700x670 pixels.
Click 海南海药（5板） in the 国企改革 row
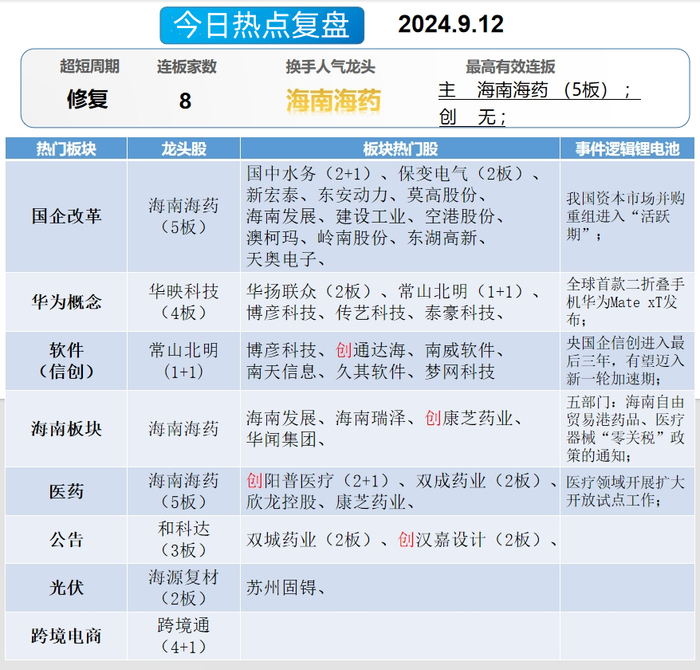(x=183, y=216)
